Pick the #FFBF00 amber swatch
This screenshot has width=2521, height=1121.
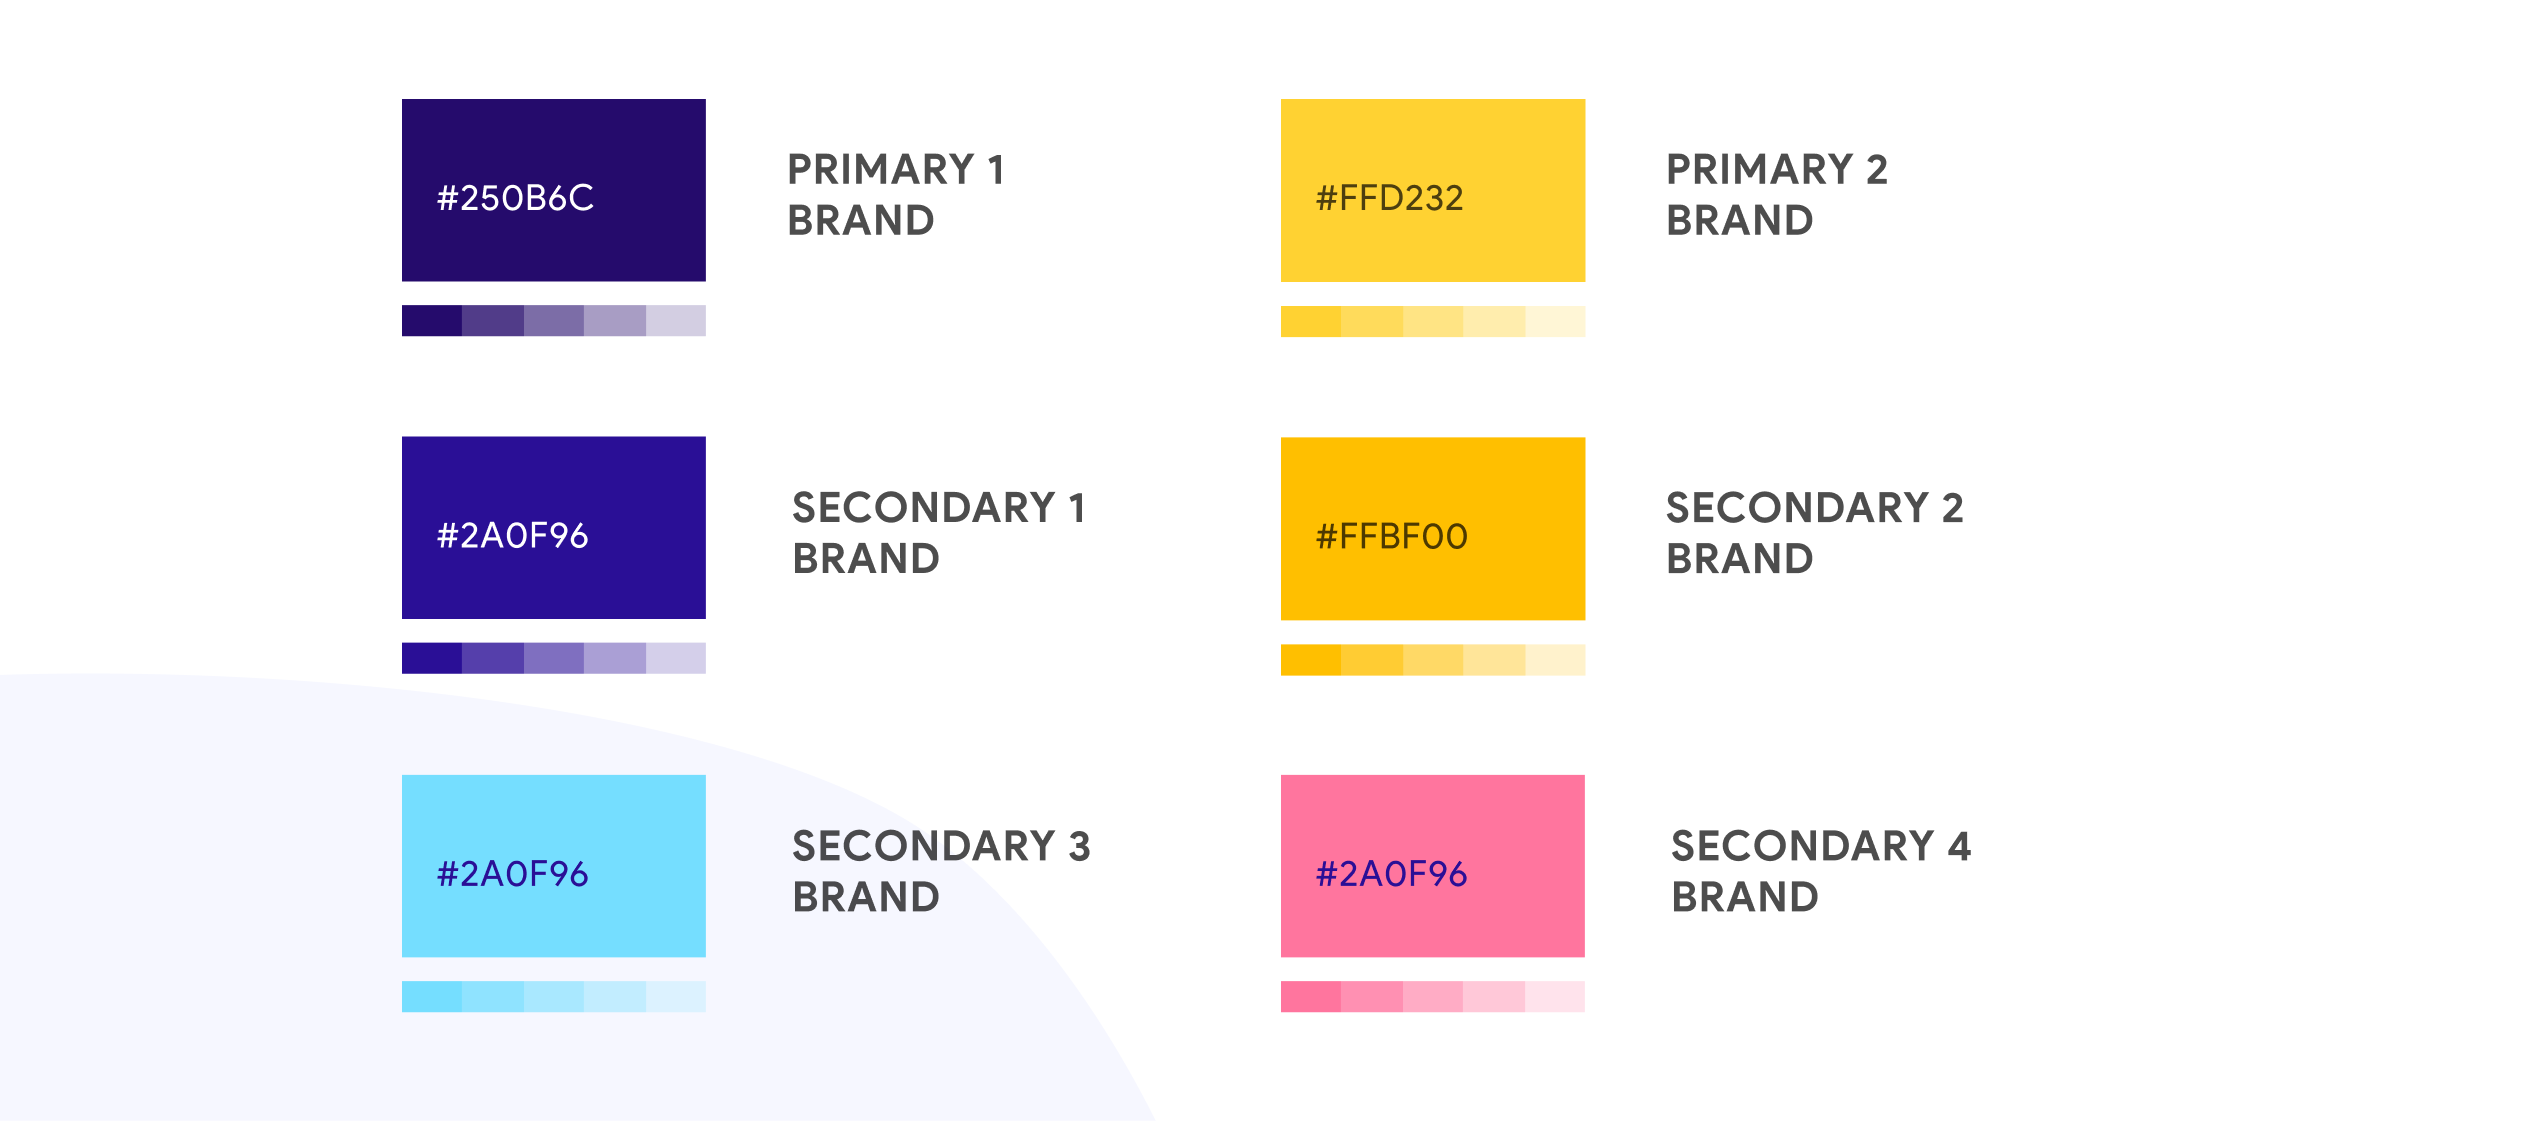click(x=1432, y=528)
